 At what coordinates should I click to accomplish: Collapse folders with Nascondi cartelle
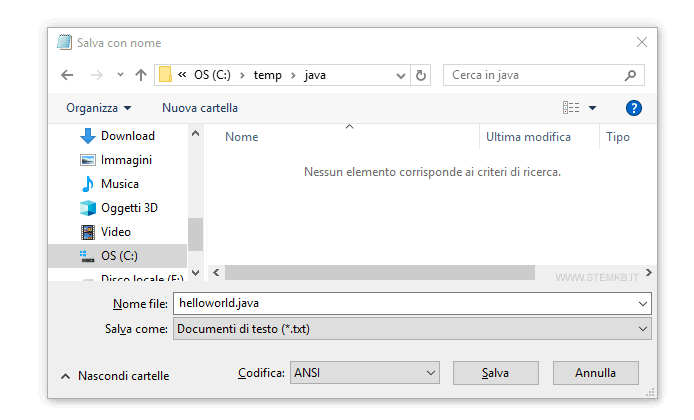click(x=115, y=376)
